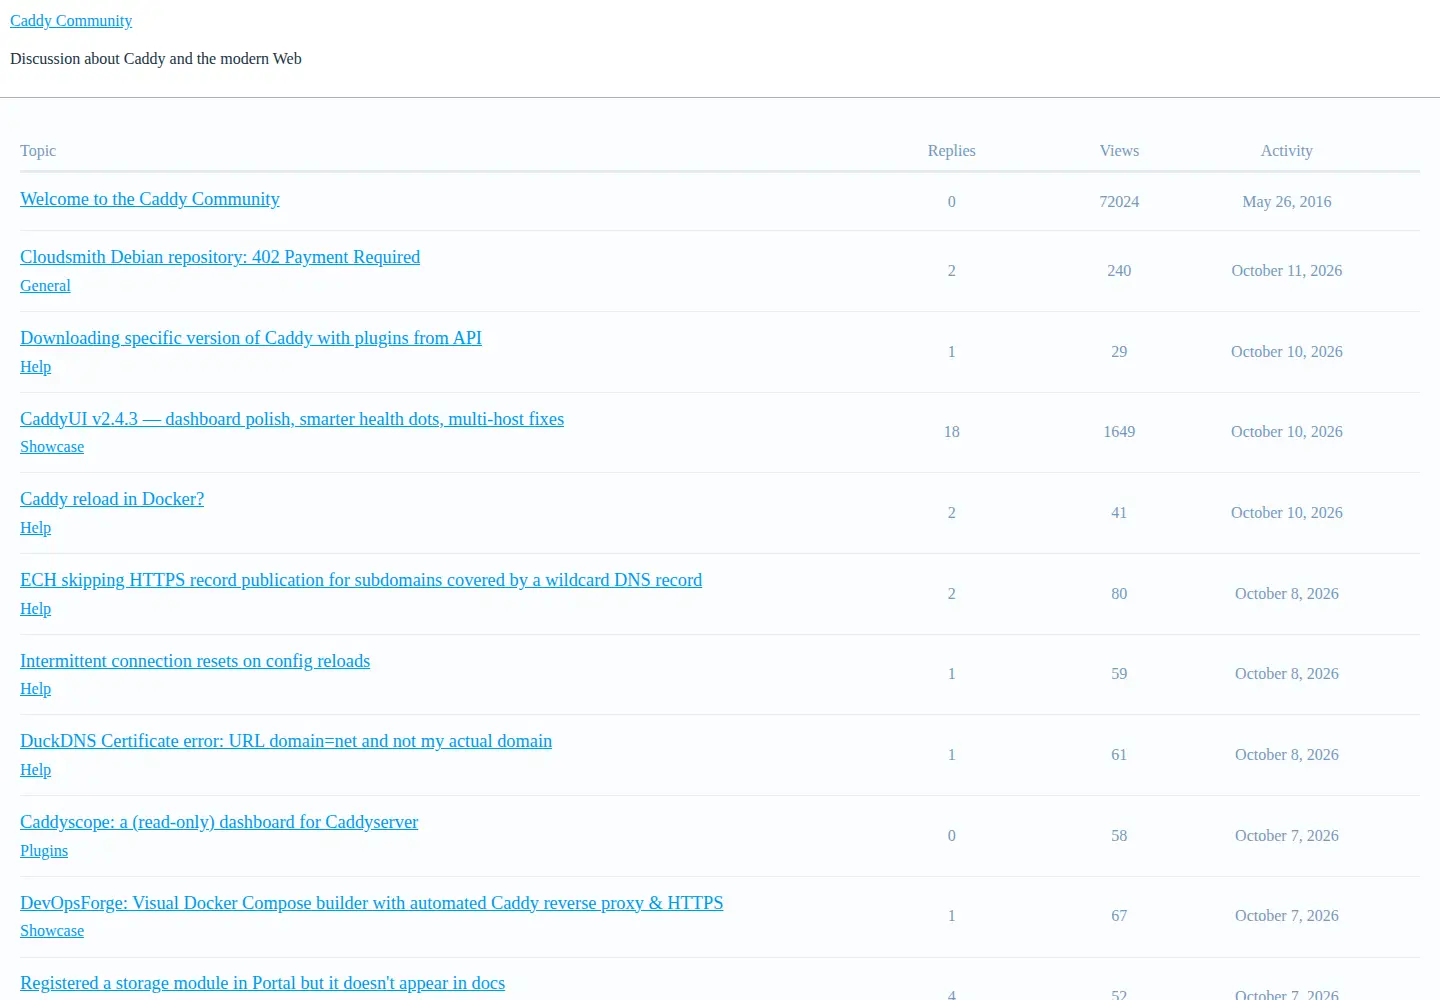Viewport: 1440px width, 1000px height.
Task: Open the Downloading specific version of Caddy topic
Action: [251, 338]
